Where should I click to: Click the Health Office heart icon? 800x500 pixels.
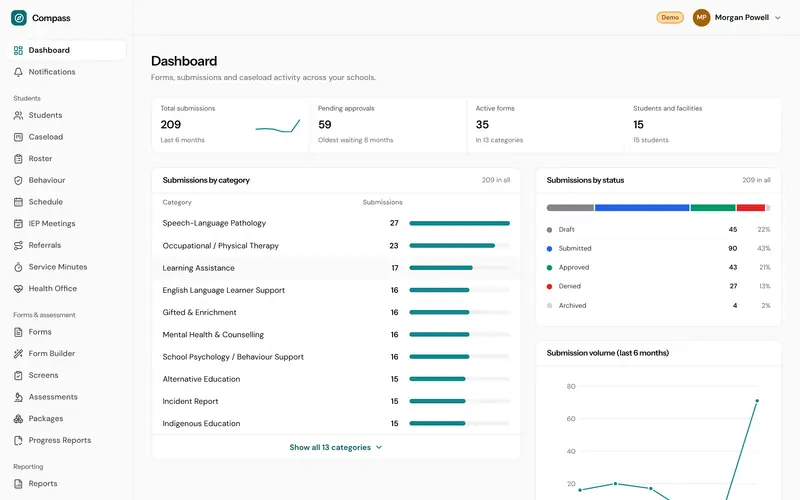(18, 289)
